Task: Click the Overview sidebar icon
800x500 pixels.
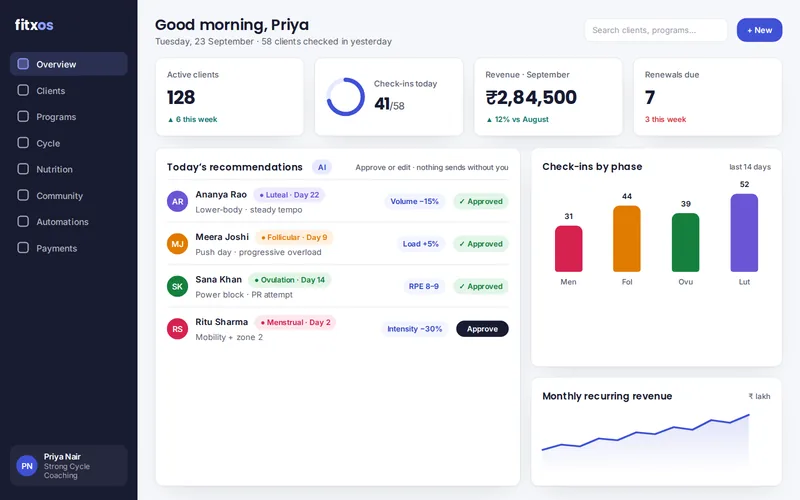Action: click(23, 64)
